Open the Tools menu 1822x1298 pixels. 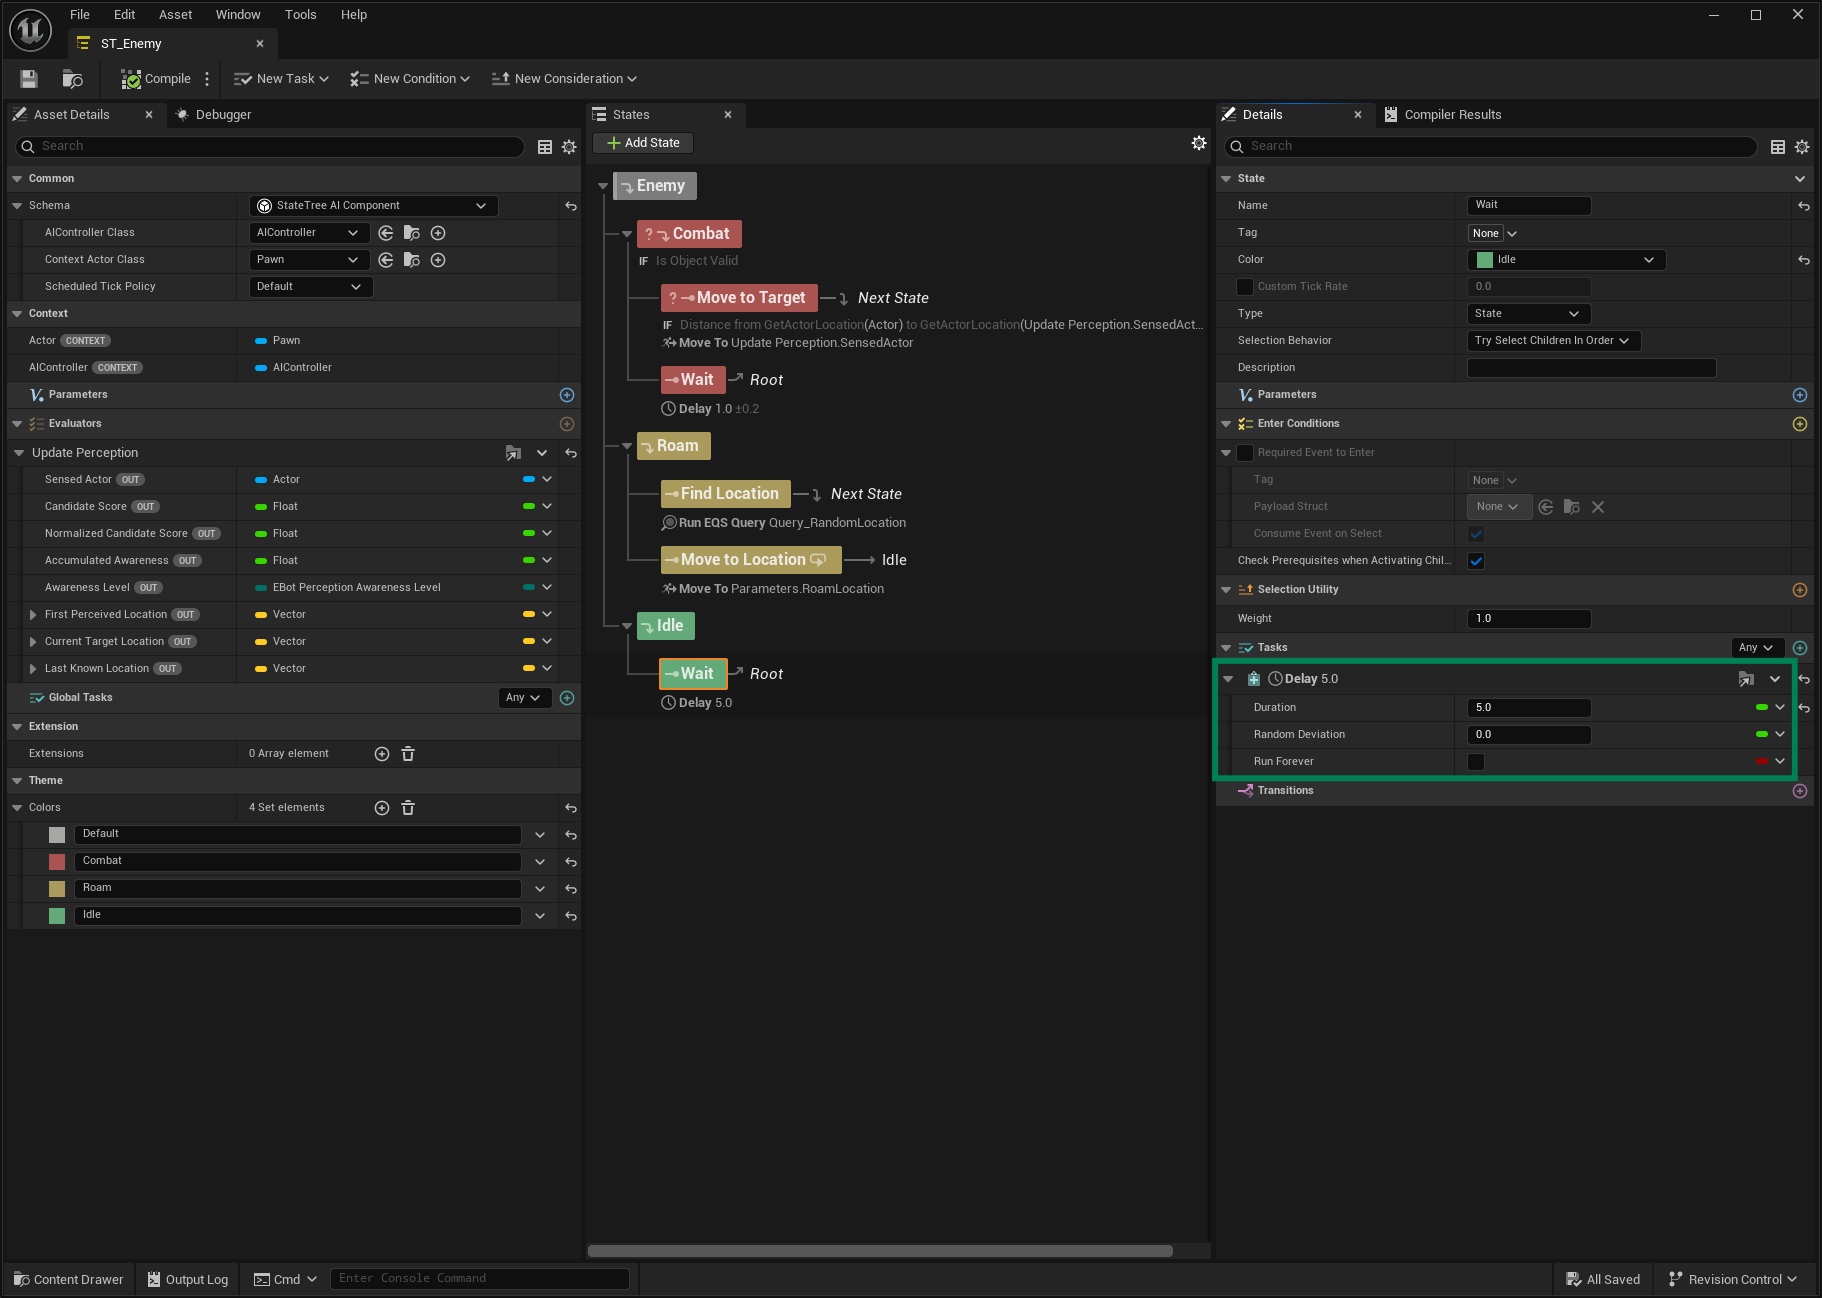pyautogui.click(x=300, y=15)
